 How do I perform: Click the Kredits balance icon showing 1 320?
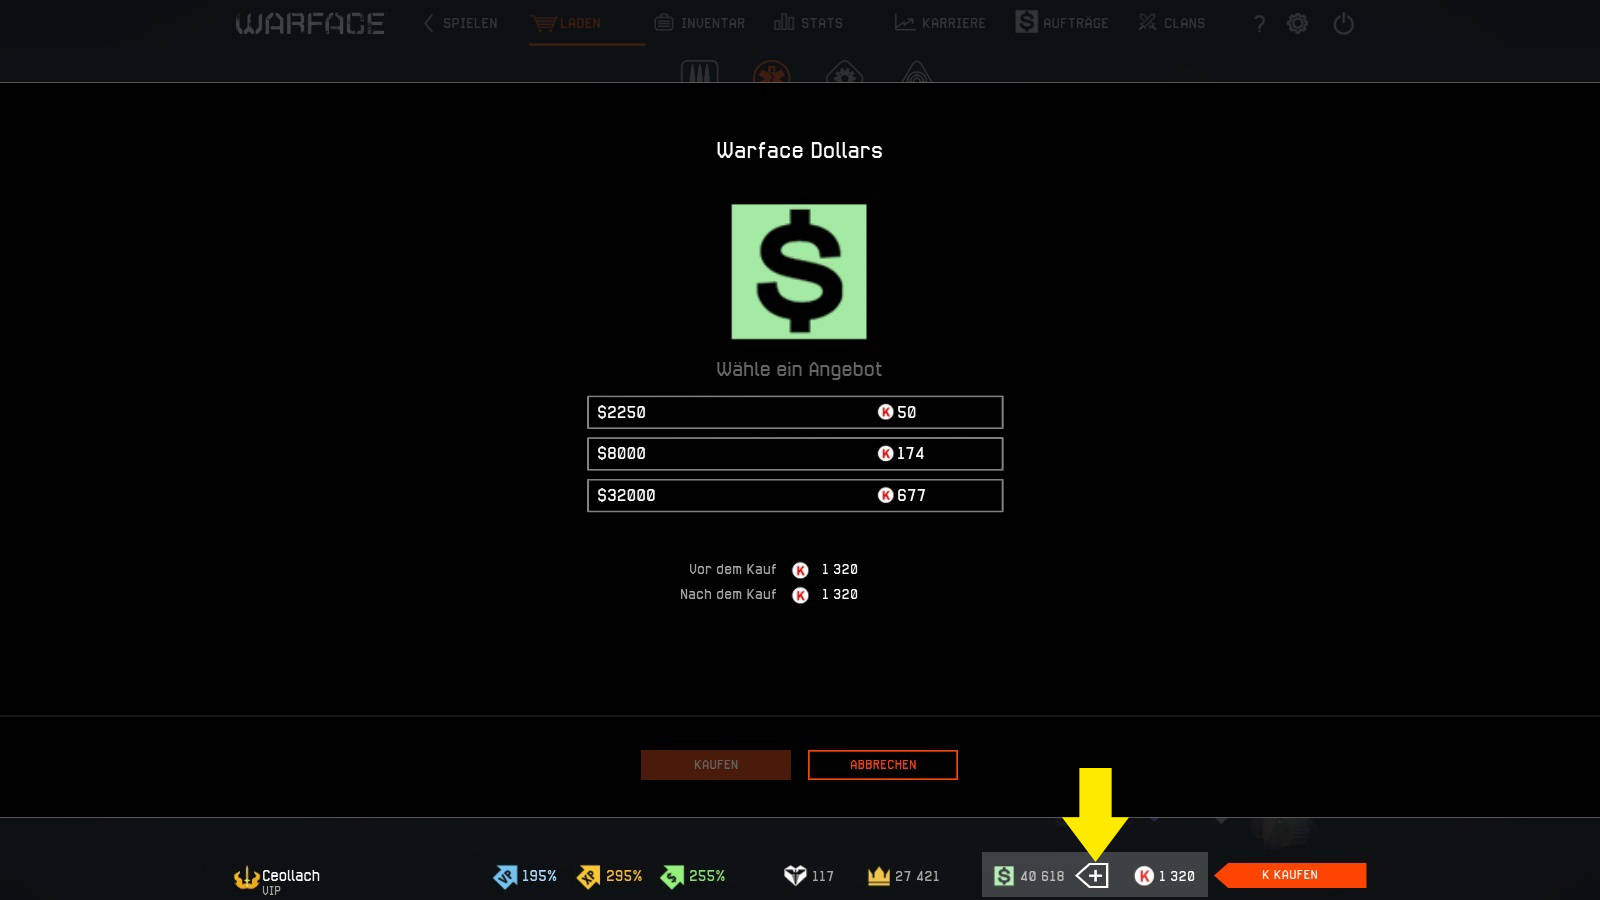coord(1144,876)
